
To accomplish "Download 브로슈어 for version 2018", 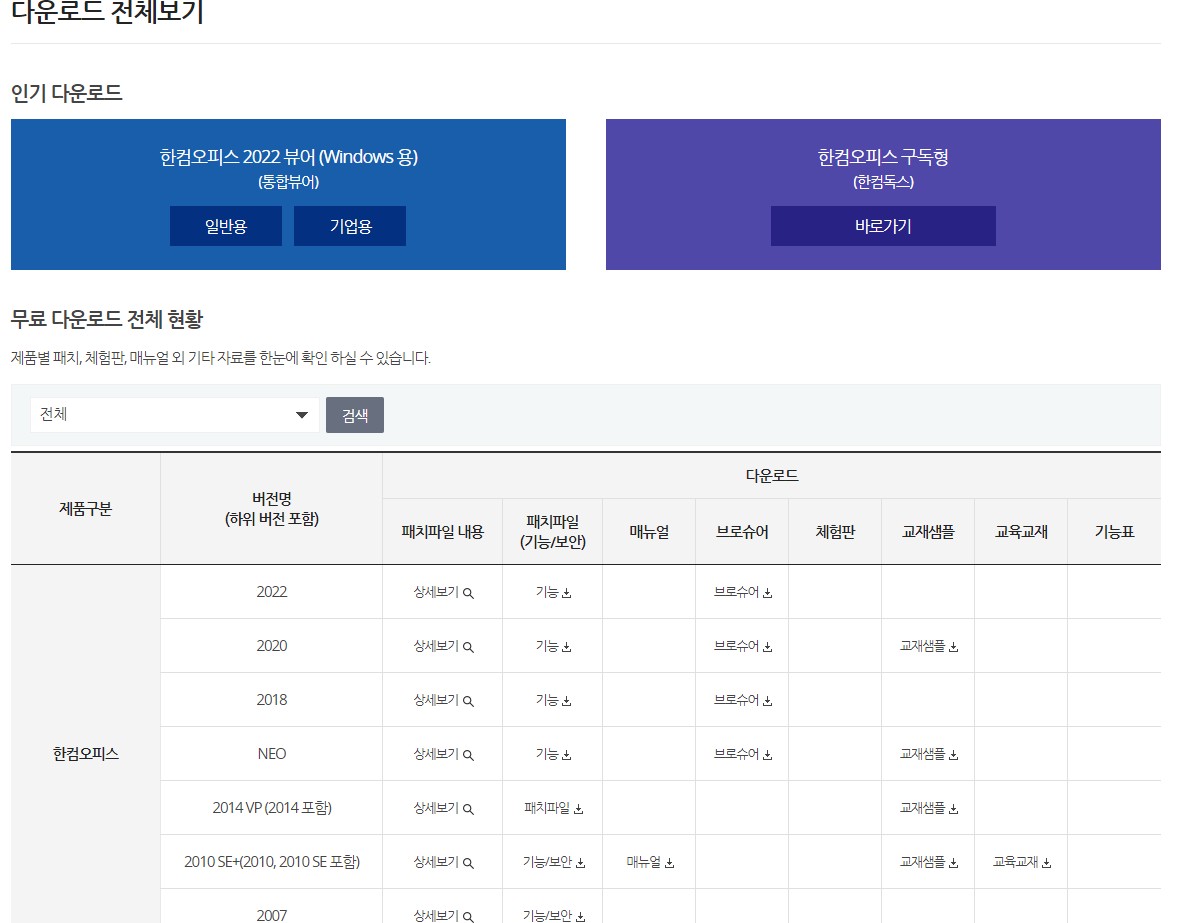I will (x=743, y=700).
